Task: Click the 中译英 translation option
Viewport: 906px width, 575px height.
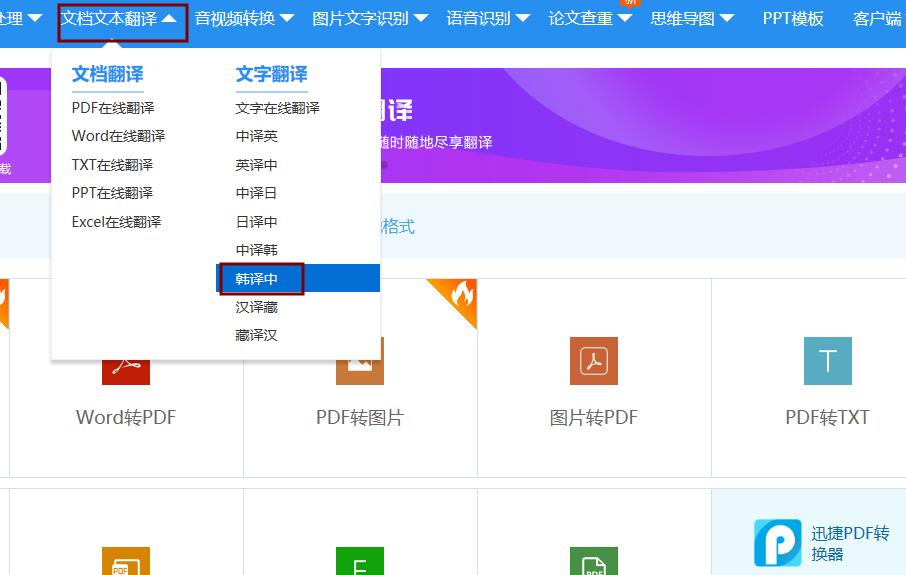Action: click(x=257, y=136)
